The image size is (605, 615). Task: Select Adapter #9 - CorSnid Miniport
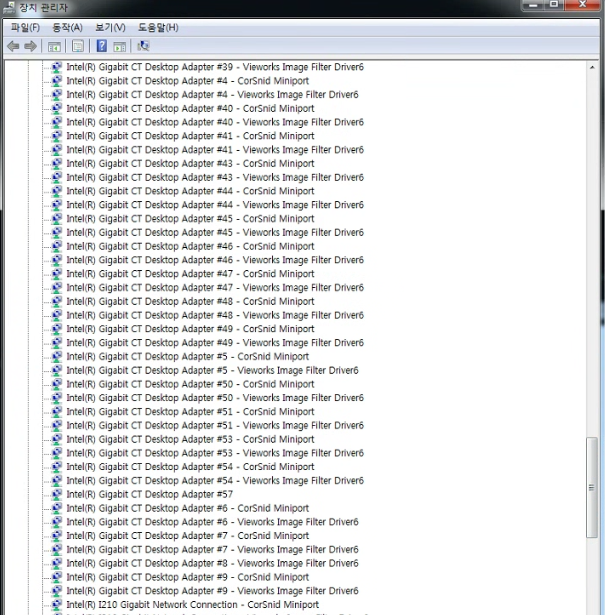pyautogui.click(x=187, y=577)
